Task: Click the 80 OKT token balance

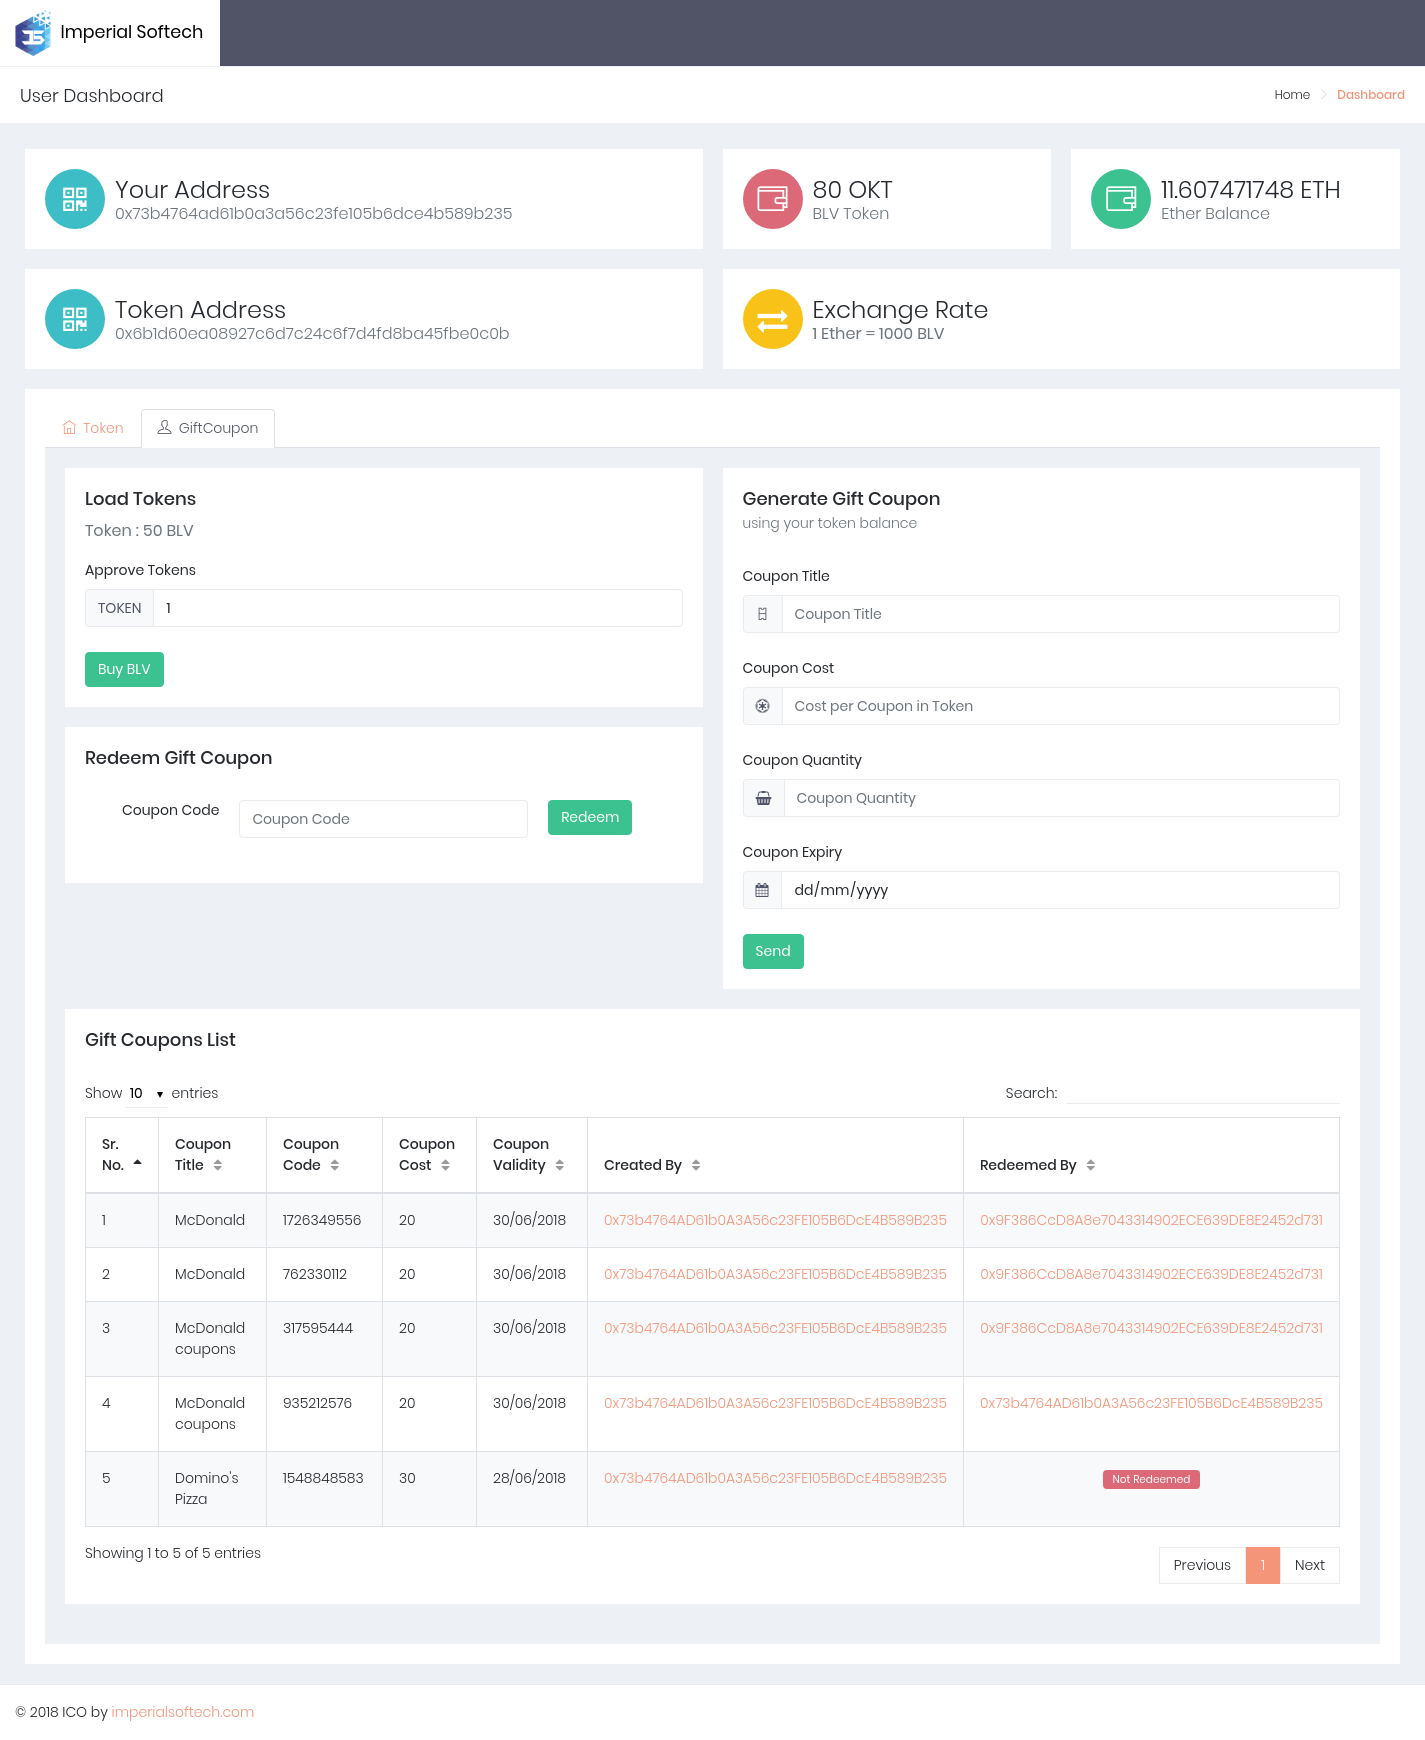Action: 852,190
